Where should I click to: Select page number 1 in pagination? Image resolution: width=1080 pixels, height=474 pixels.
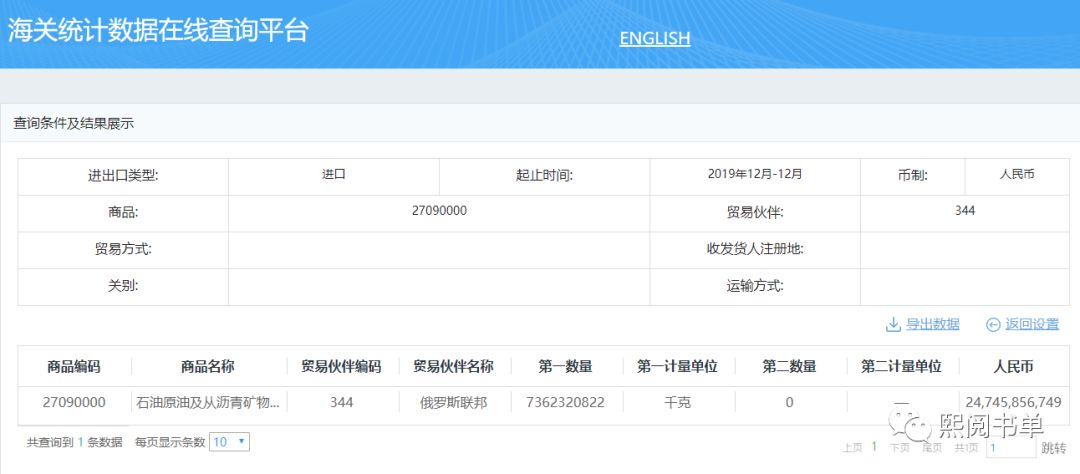(874, 446)
